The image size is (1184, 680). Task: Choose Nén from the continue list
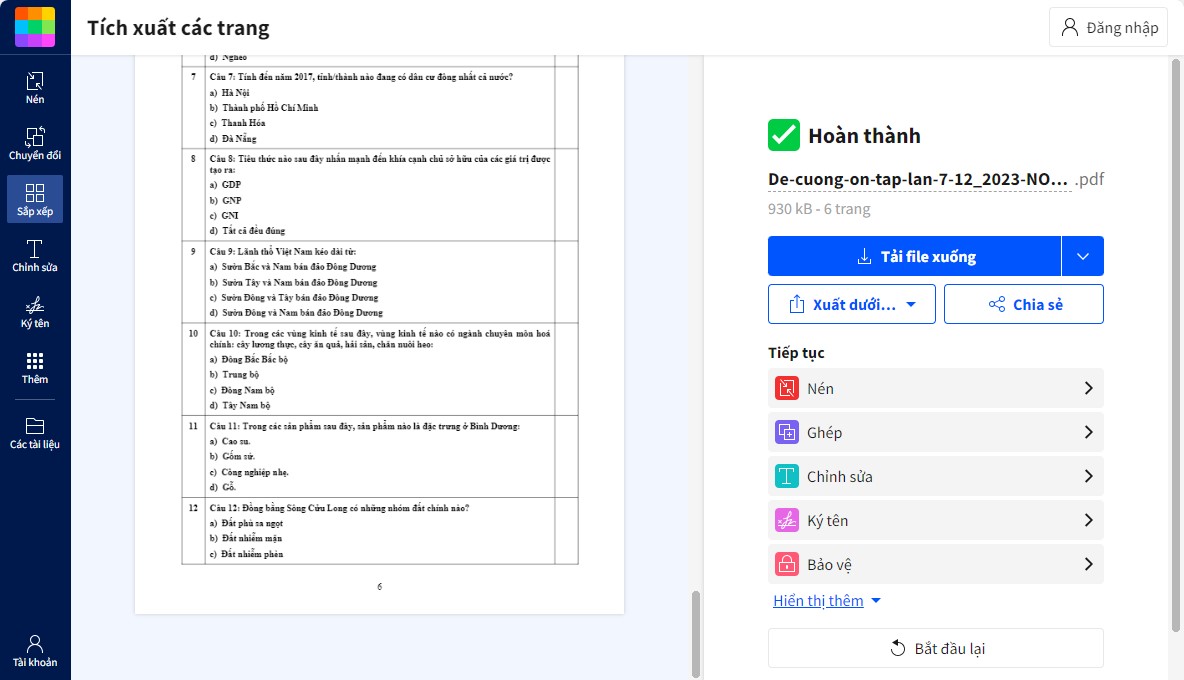pos(935,388)
